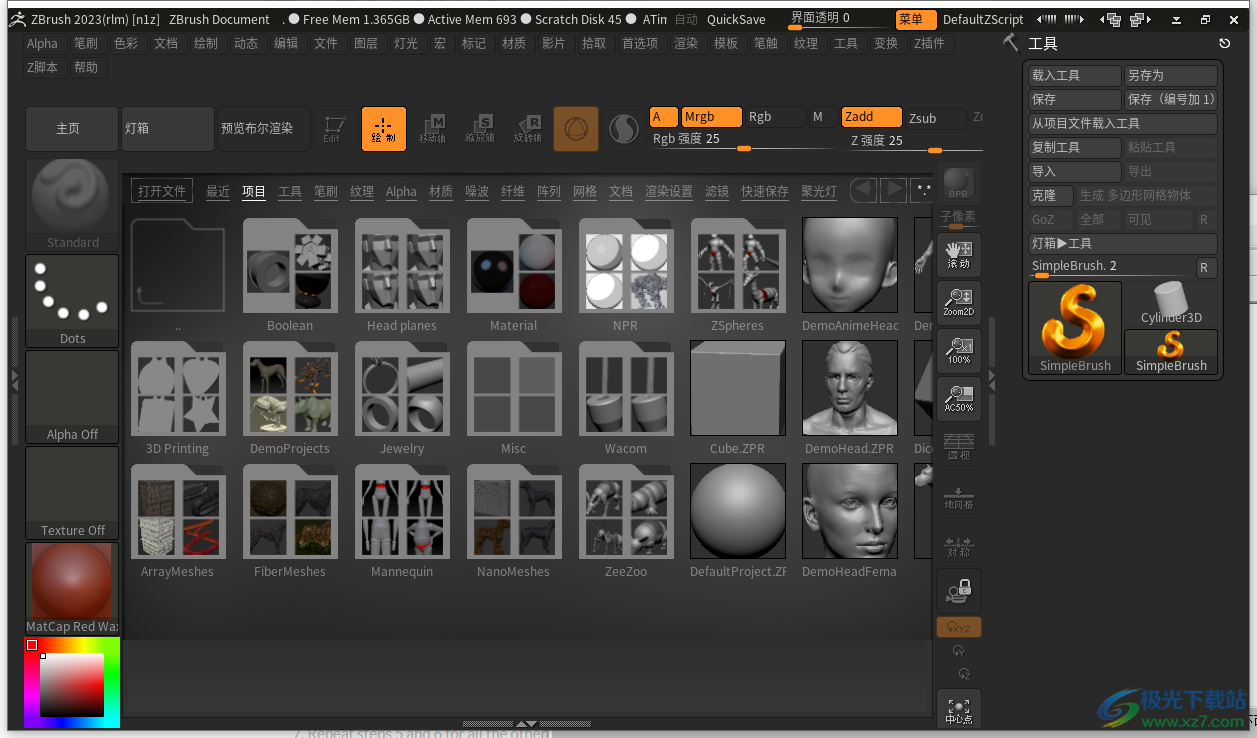Image resolution: width=1257 pixels, height=738 pixels.
Task: Select the Rotate (旋转轴) gizmo tool
Action: [x=527, y=129]
